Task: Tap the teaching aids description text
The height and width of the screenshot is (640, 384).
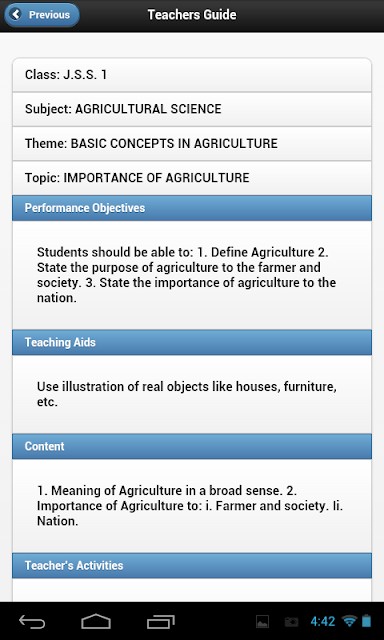Action: [186, 394]
